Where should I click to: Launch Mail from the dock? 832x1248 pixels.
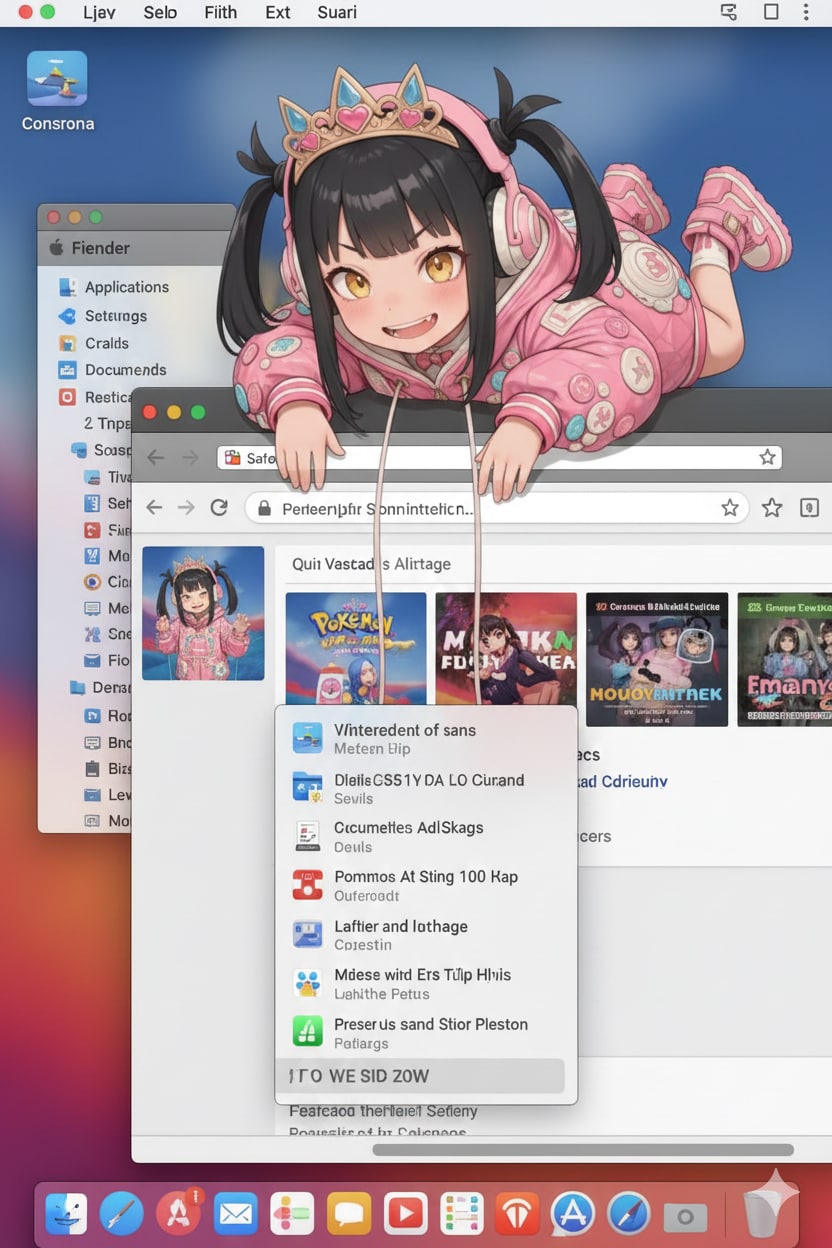[x=235, y=1215]
